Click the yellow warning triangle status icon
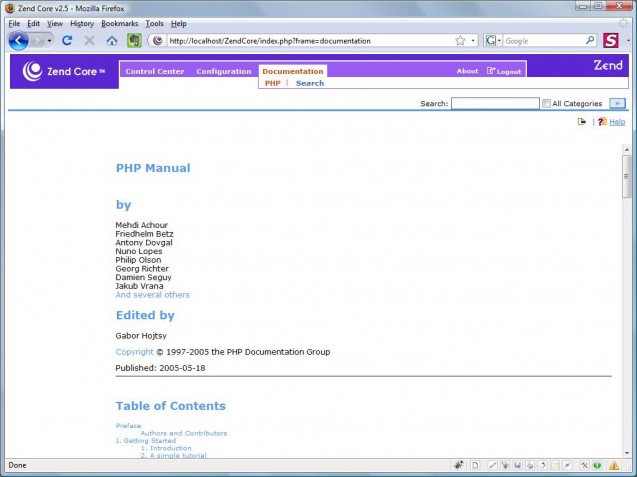Viewport: 637px width, 477px height. 614,465
